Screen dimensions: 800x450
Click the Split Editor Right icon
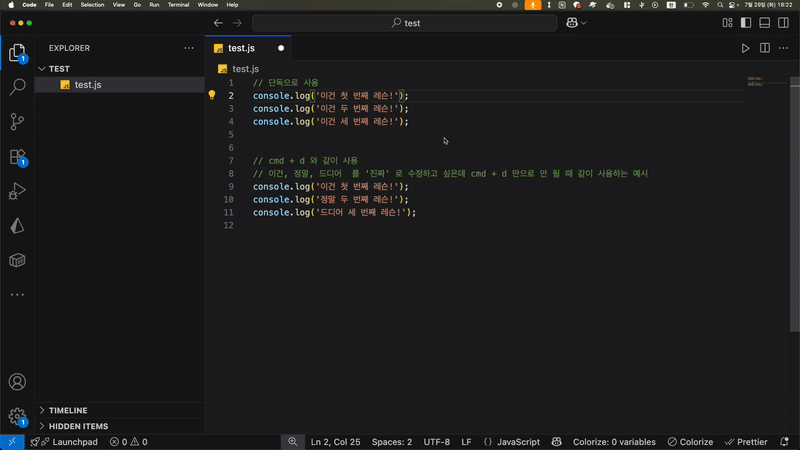click(x=765, y=48)
